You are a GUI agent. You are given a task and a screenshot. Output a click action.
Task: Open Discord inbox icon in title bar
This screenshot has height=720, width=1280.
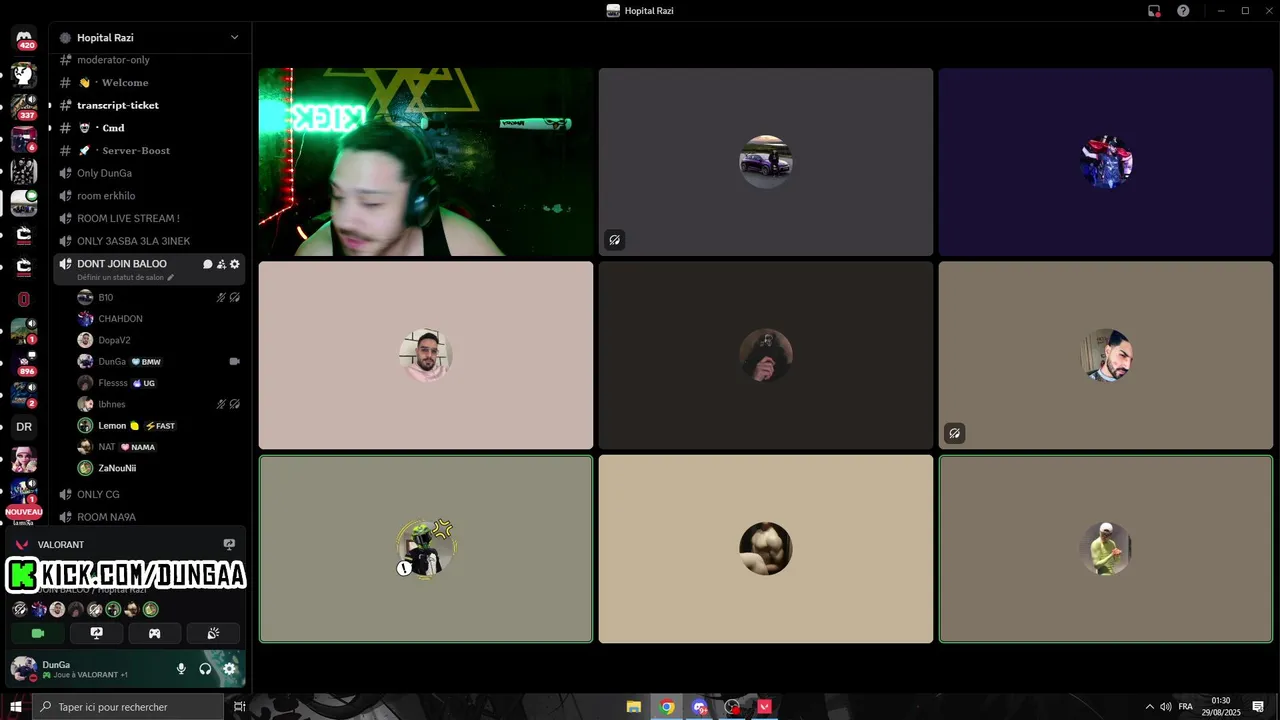pyautogui.click(x=1154, y=11)
